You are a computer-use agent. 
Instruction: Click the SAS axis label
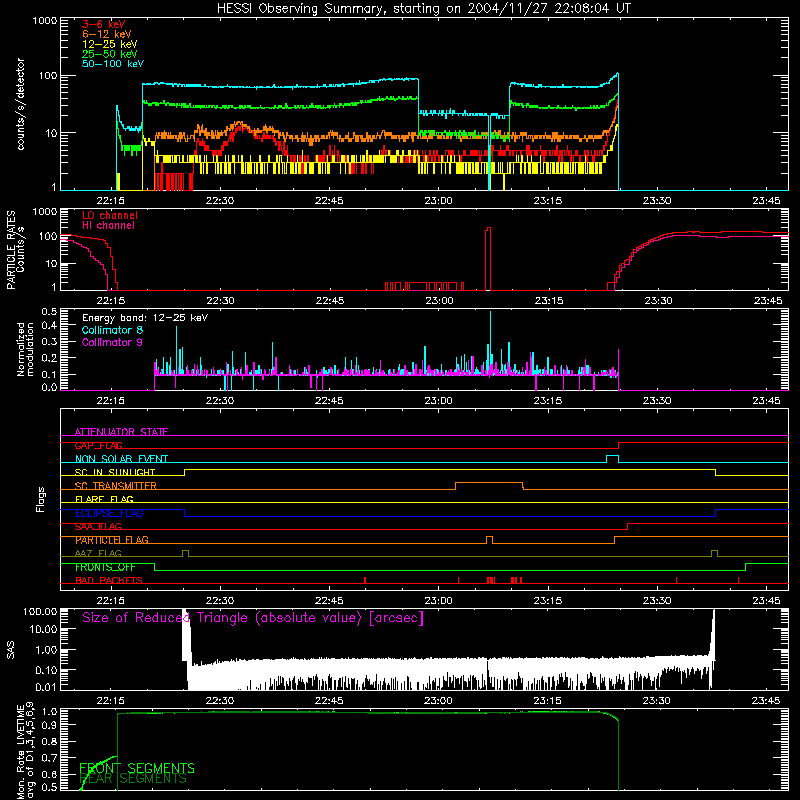pos(10,650)
